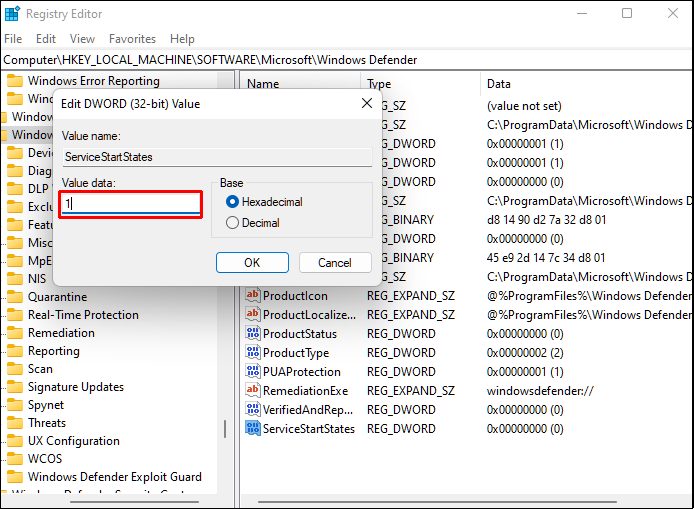
Task: Select the Real-Time Protection tree key
Action: pos(83,315)
